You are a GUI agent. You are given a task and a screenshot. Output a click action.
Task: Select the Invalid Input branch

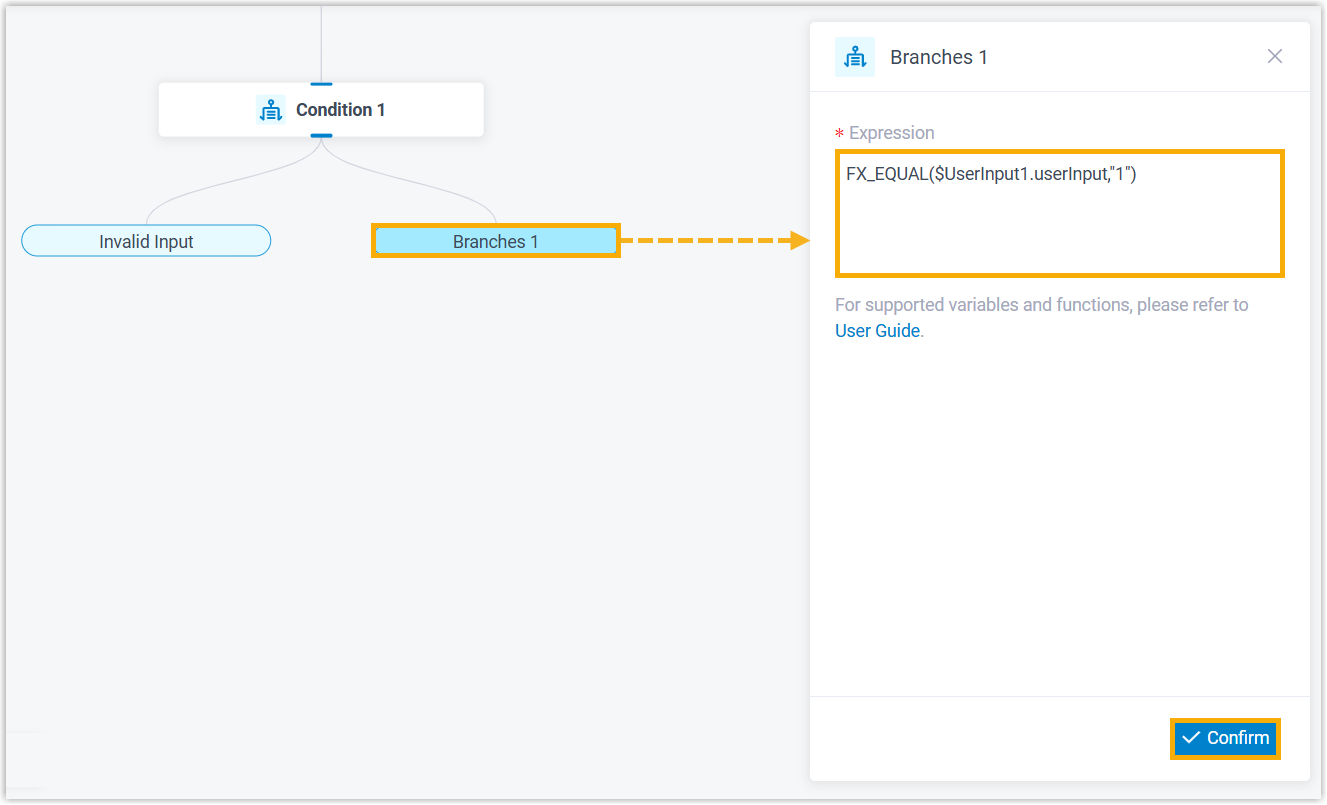point(146,241)
